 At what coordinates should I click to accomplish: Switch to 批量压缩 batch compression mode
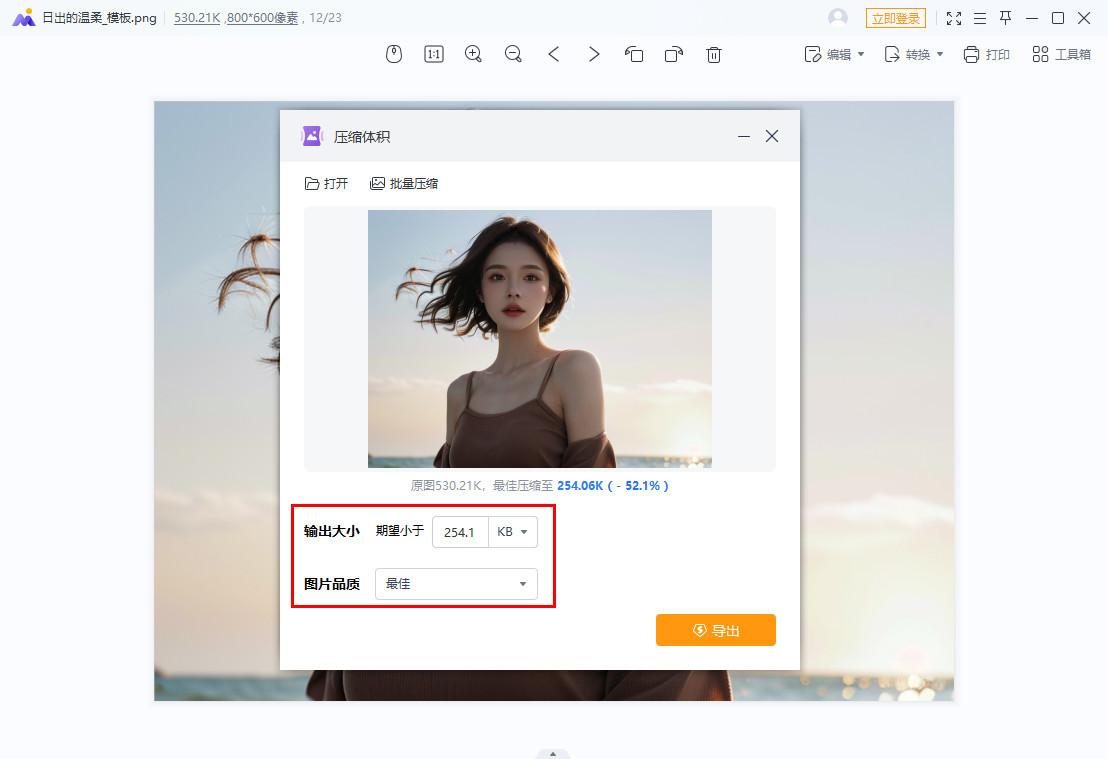[x=405, y=183]
